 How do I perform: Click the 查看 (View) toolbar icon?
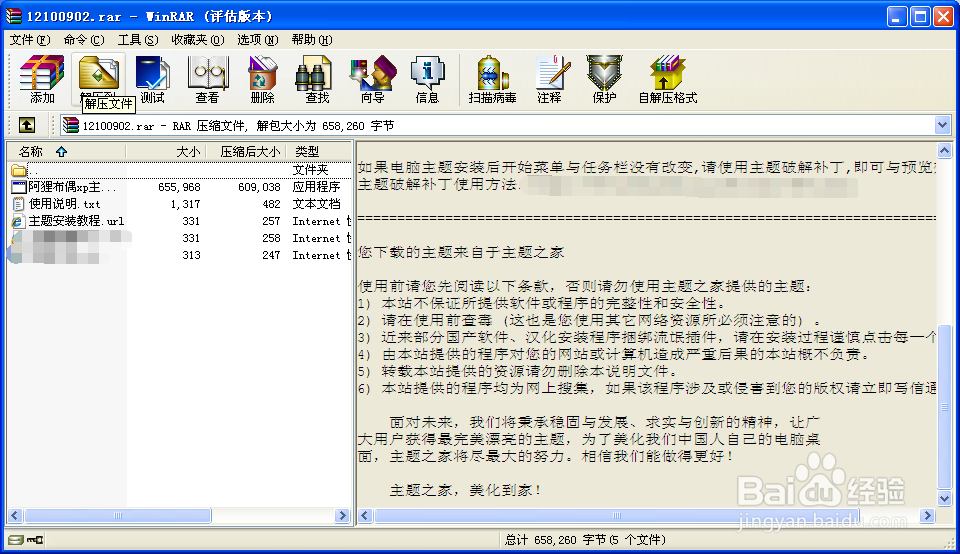208,79
